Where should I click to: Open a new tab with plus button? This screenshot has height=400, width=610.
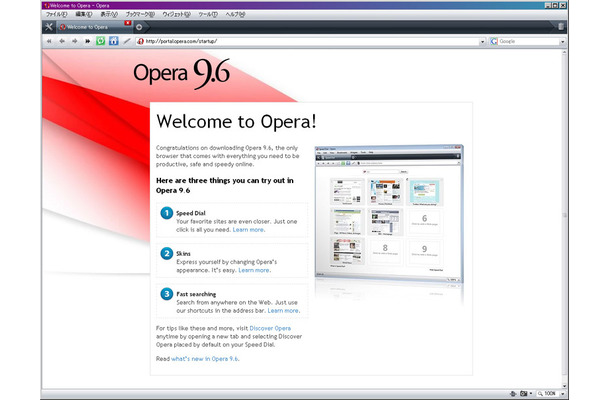[x=139, y=27]
